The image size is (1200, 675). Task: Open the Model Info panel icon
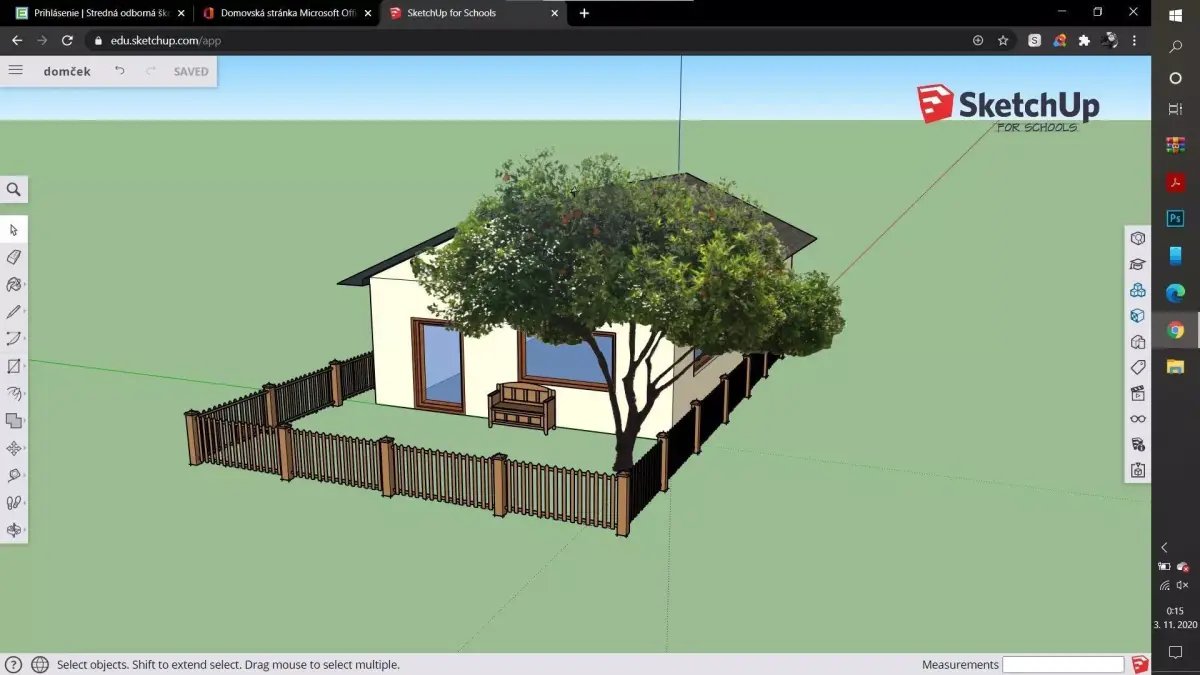(1138, 444)
